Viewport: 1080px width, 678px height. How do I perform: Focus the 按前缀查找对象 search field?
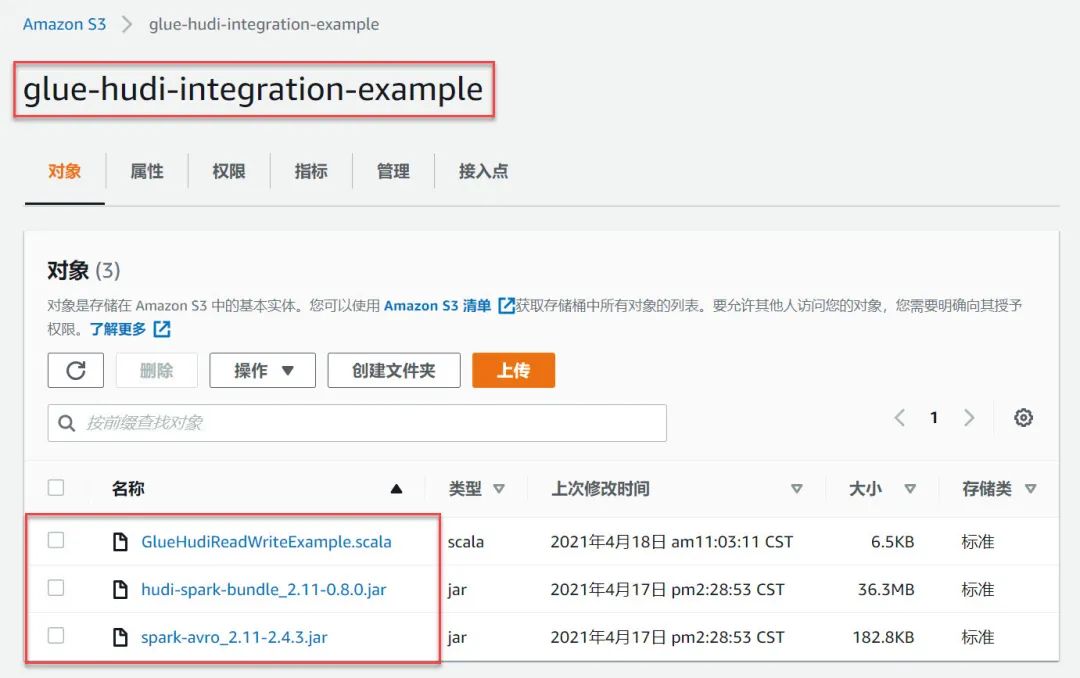[x=357, y=423]
